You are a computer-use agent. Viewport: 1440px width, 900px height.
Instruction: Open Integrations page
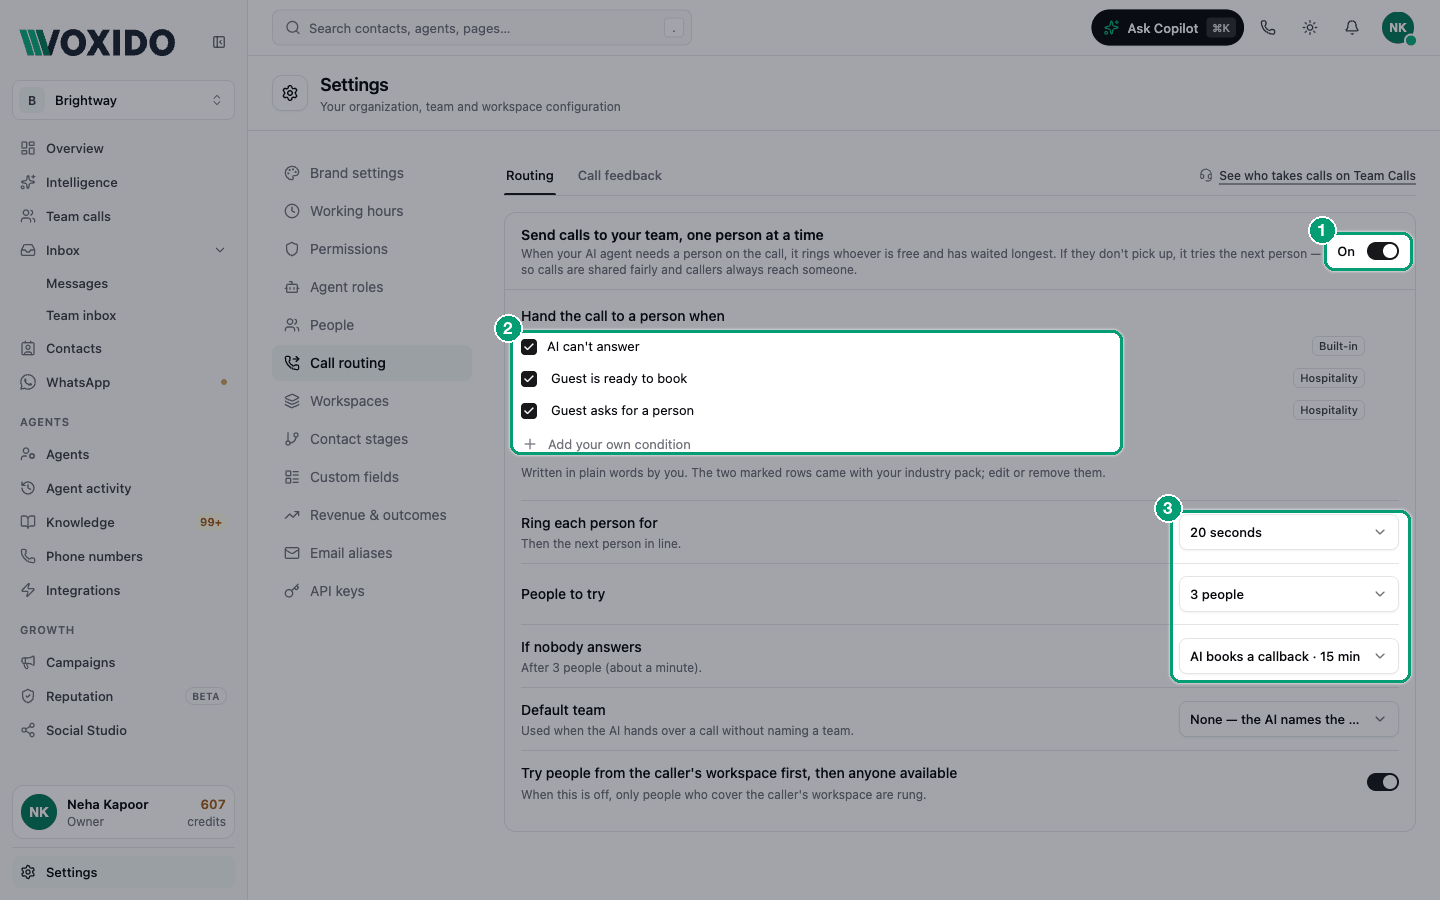coord(123,590)
